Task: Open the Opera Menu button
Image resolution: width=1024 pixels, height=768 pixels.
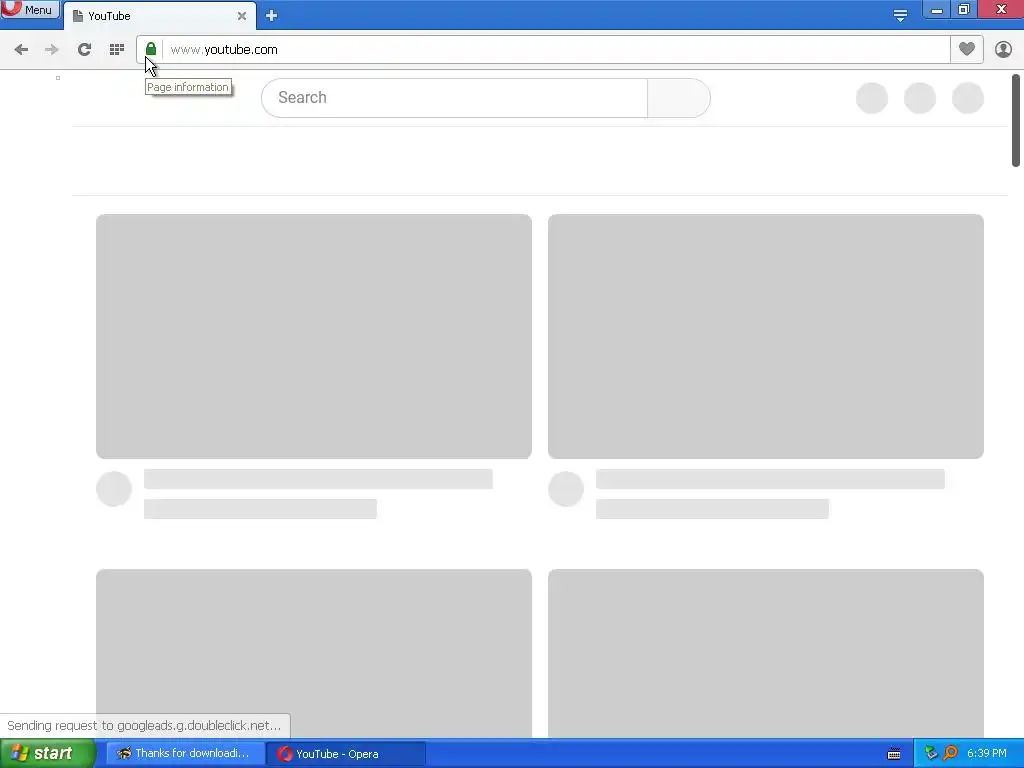Action: pos(30,9)
